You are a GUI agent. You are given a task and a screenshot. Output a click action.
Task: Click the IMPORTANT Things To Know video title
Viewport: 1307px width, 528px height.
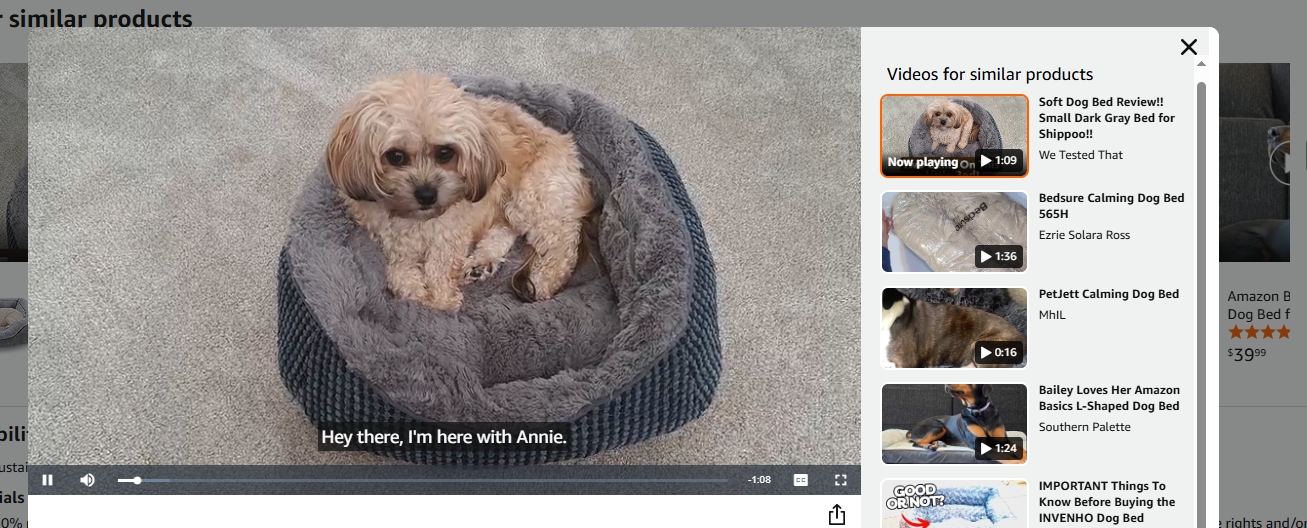click(1106, 502)
